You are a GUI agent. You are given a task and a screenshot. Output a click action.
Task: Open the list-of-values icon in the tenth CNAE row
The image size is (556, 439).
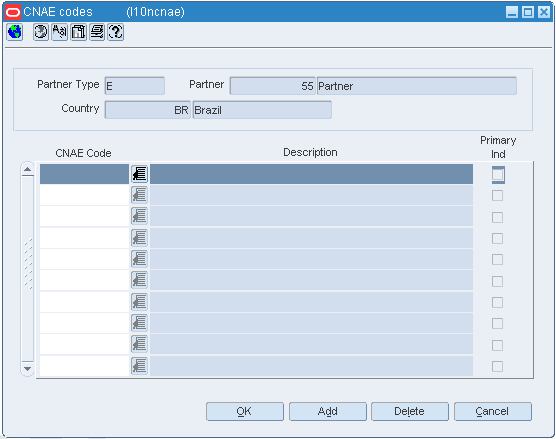point(139,366)
